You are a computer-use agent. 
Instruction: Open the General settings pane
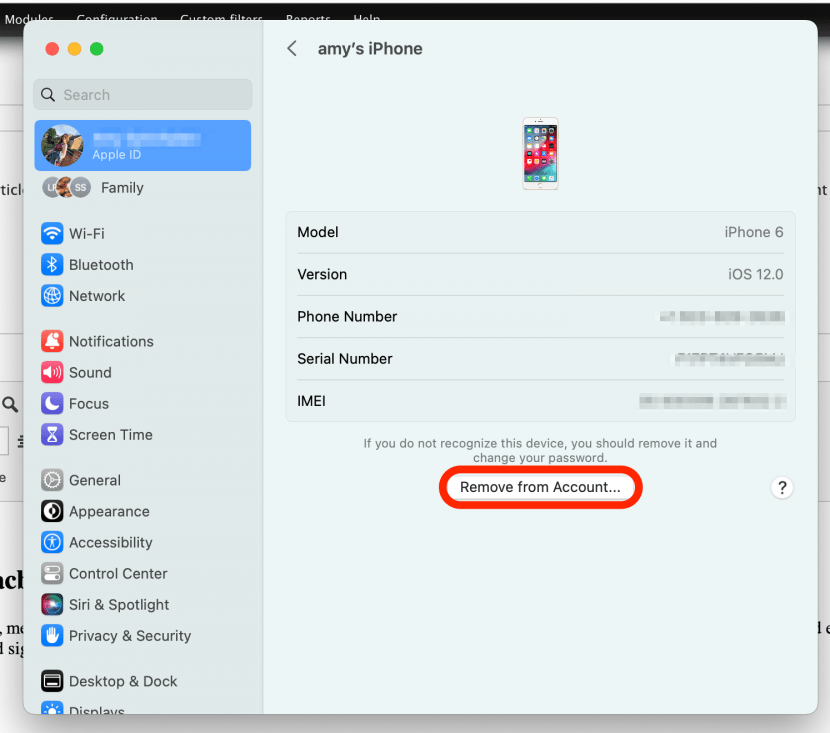[x=95, y=480]
